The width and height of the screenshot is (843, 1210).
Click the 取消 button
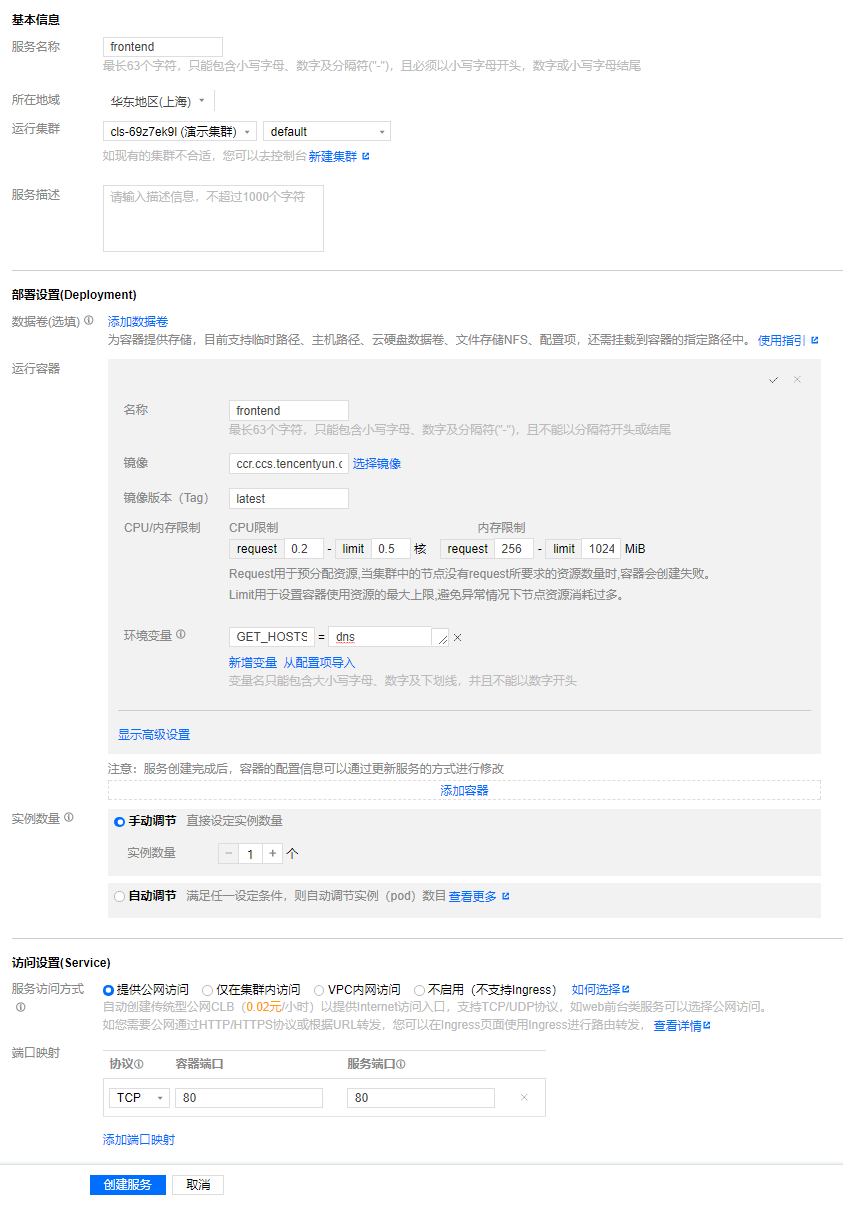[x=198, y=1185]
